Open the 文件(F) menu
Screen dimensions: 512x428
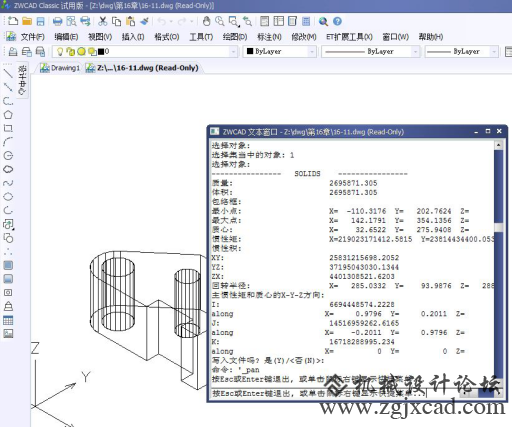pyautogui.click(x=33, y=37)
